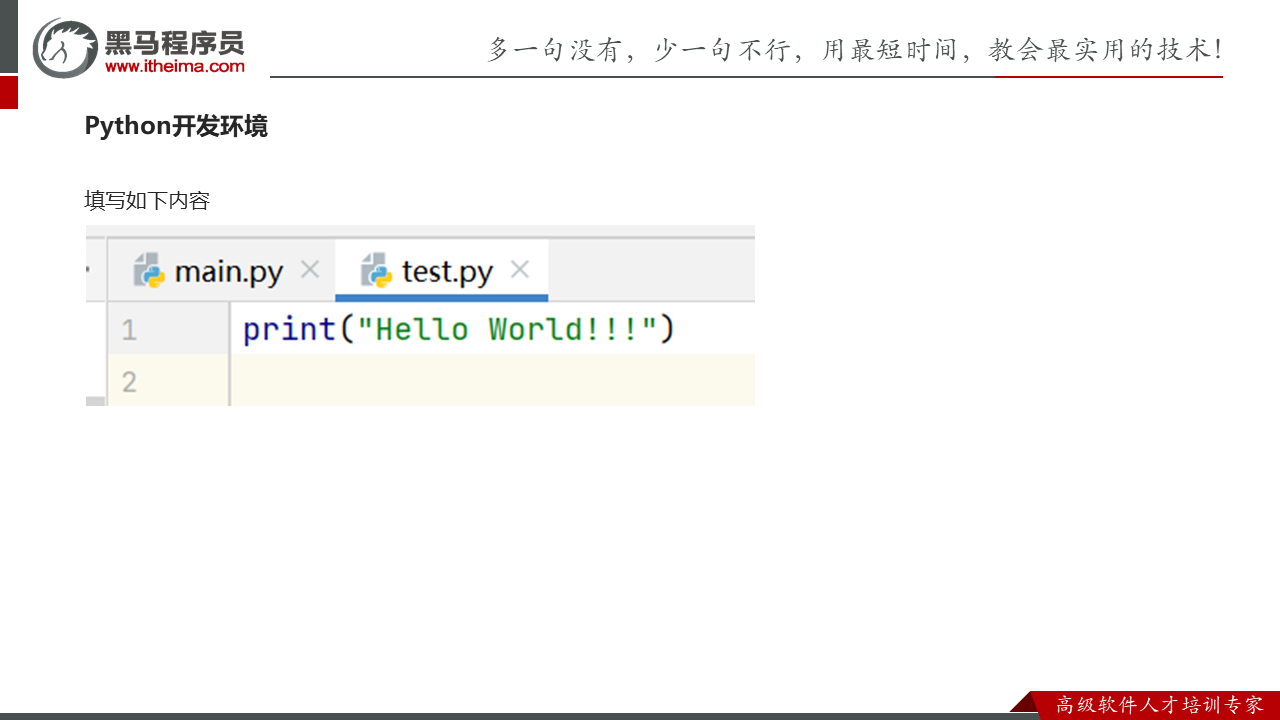Select the test.py tab label
The image size is (1280, 720).
coord(447,272)
